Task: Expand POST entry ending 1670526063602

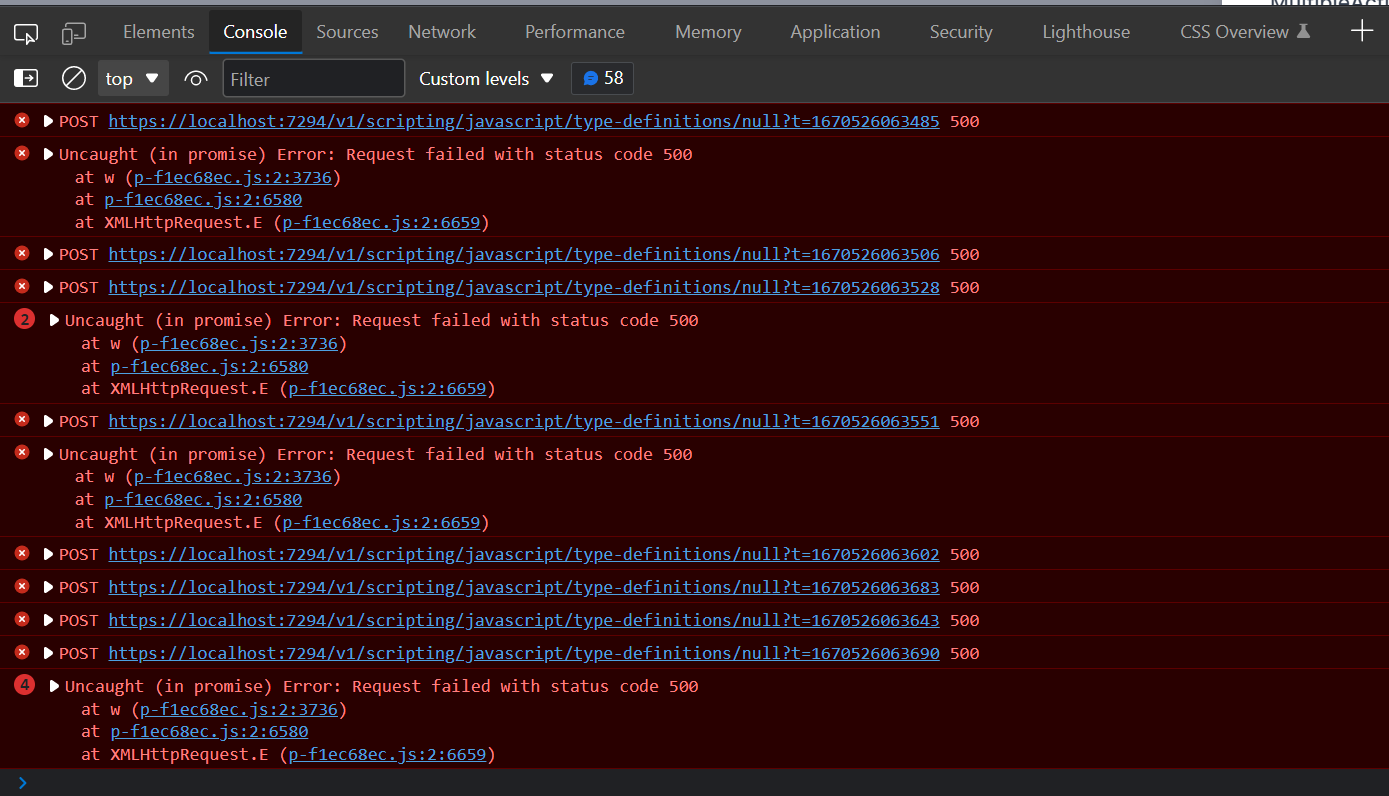Action: tap(48, 554)
